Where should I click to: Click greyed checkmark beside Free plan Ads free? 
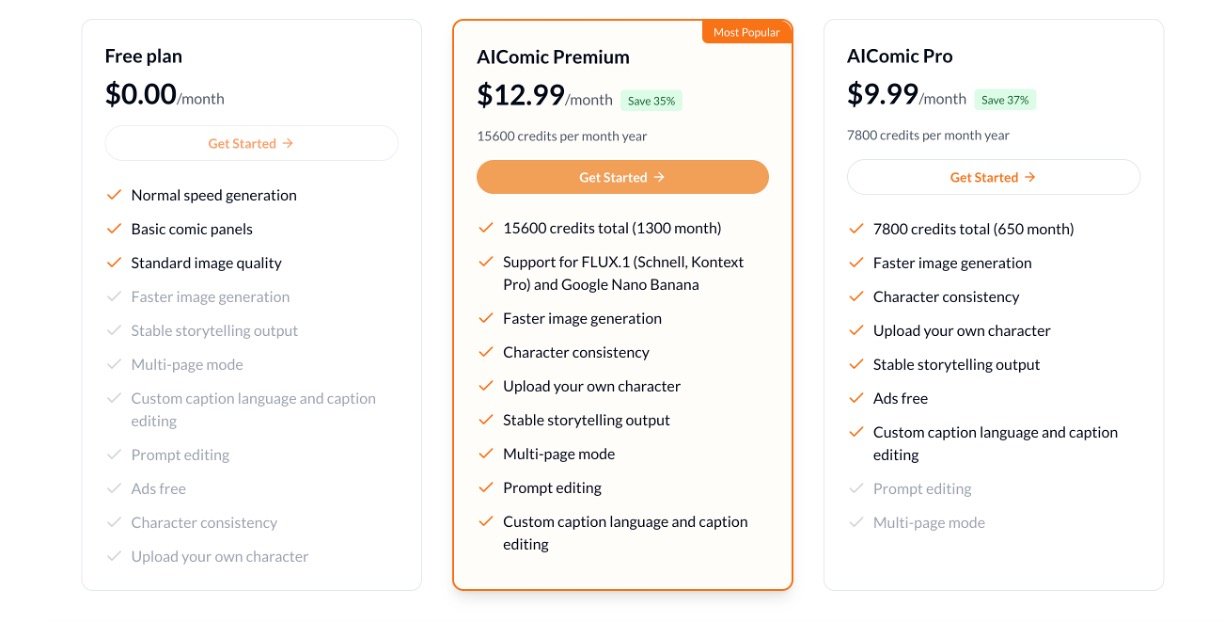(x=114, y=489)
